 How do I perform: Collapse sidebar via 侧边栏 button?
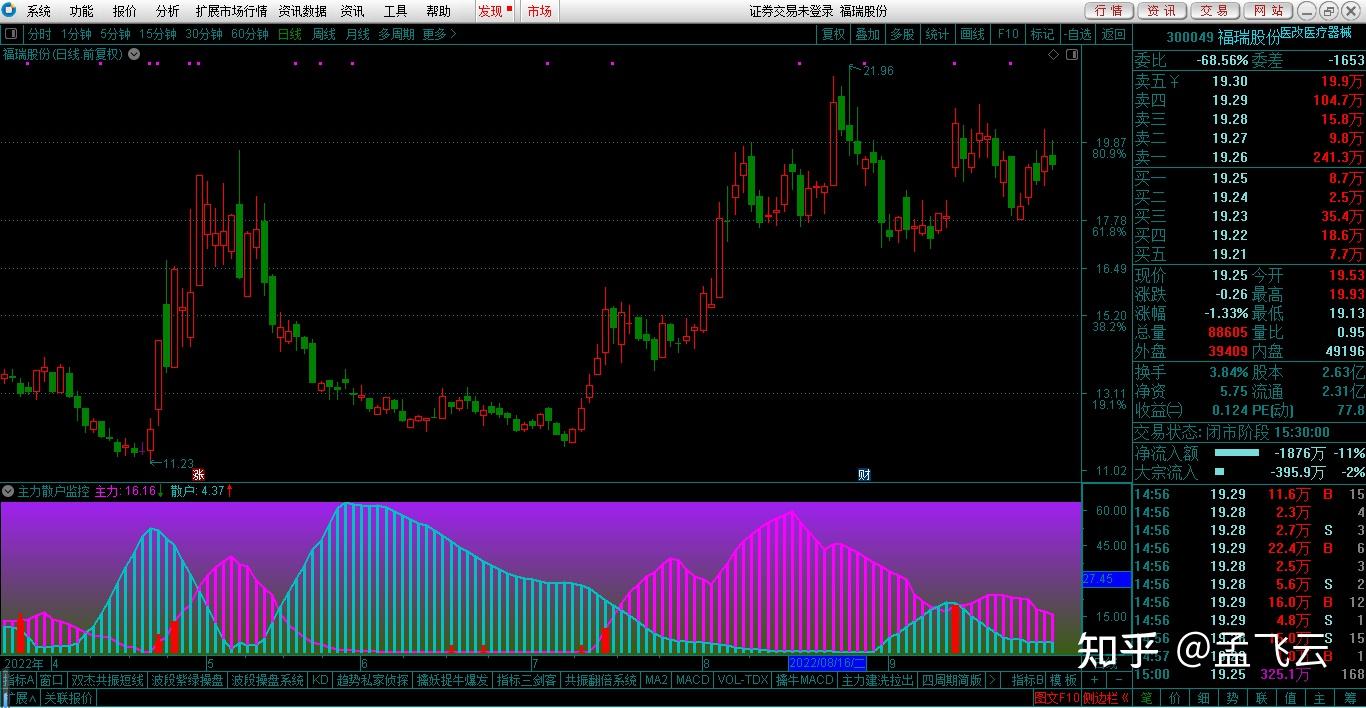pos(1106,697)
